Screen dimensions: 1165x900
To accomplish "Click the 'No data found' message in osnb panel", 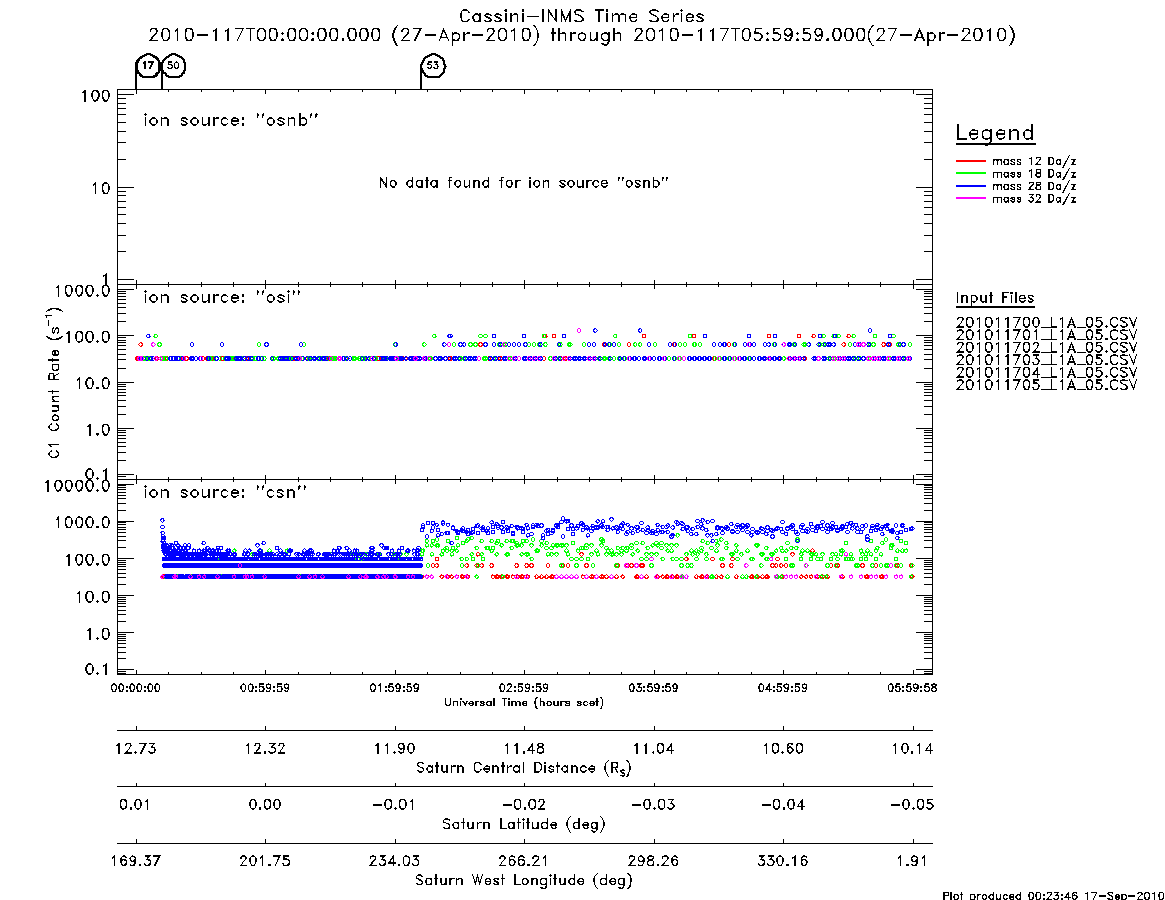I will click(524, 183).
